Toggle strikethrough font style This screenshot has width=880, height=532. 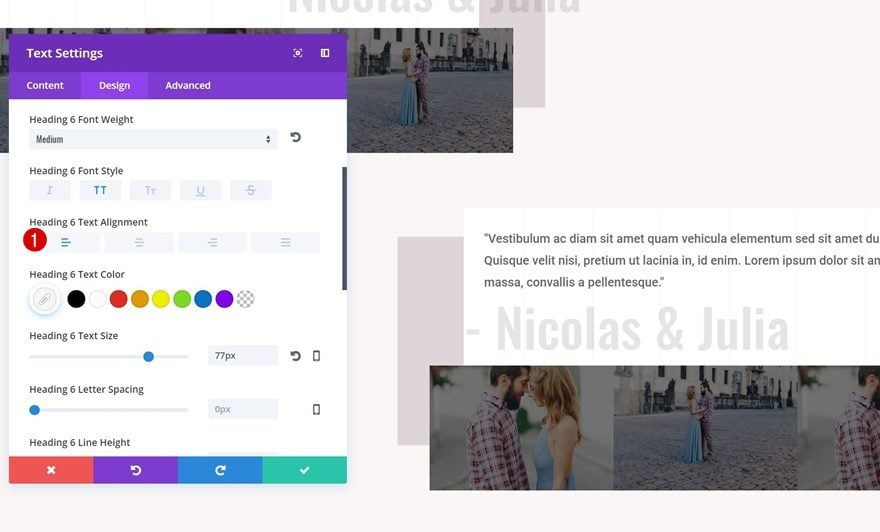[251, 190]
